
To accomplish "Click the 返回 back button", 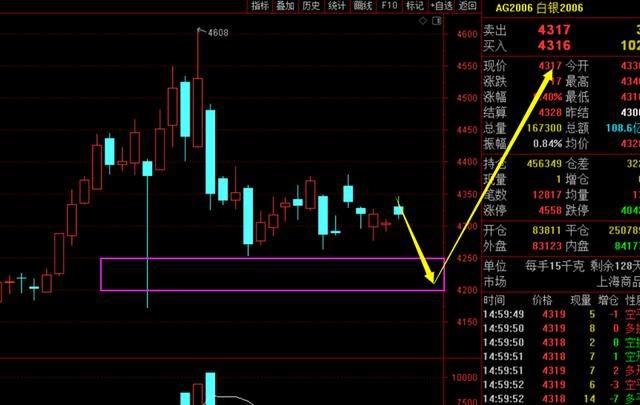I will (x=467, y=6).
